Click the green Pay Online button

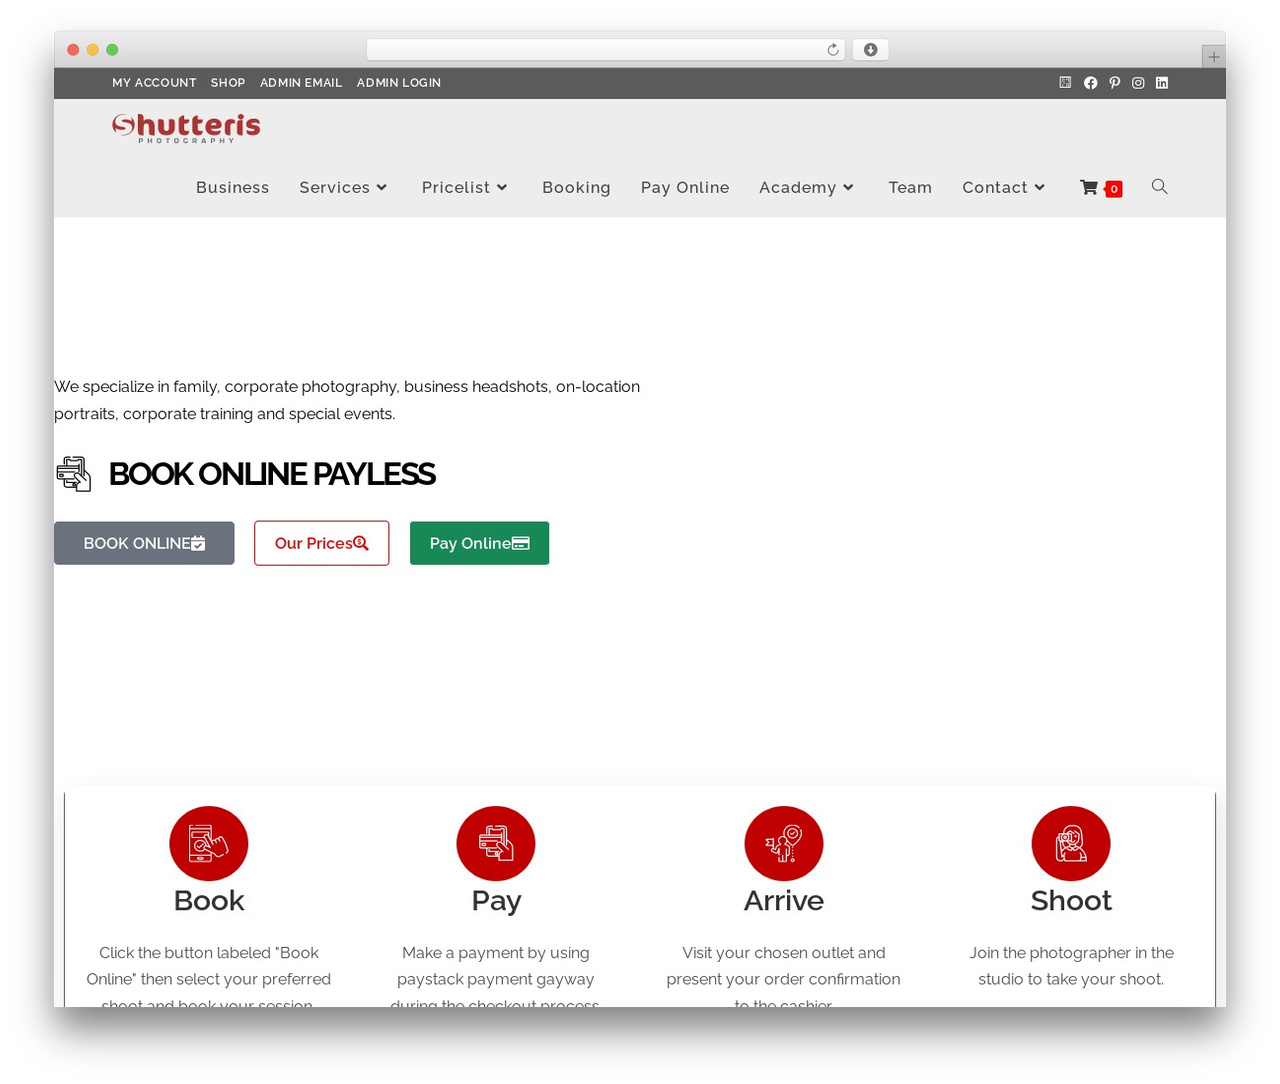coord(479,543)
